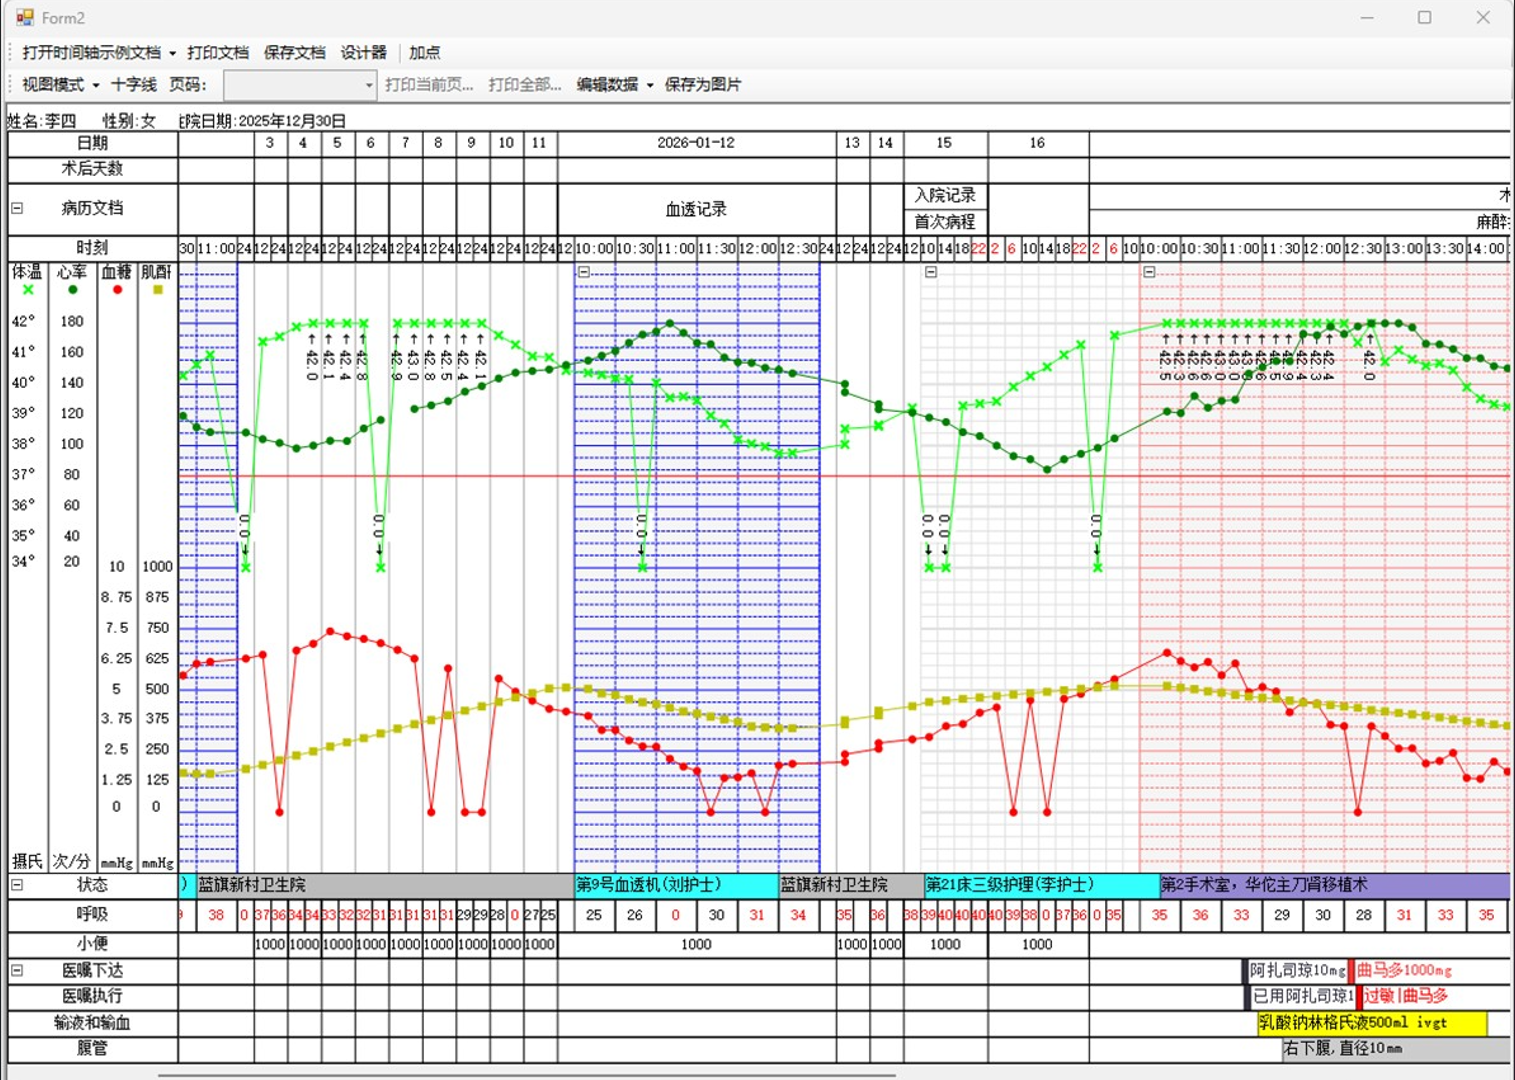Select the 医嘱执行 row header
Image resolution: width=1515 pixels, height=1080 pixels.
pyautogui.click(x=93, y=997)
